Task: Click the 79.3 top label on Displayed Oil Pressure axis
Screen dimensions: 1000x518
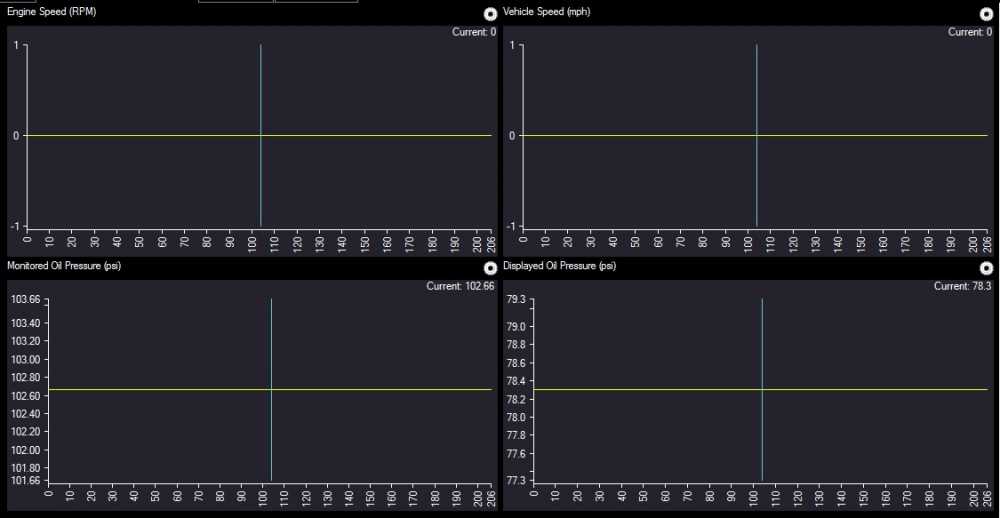Action: [x=517, y=300]
